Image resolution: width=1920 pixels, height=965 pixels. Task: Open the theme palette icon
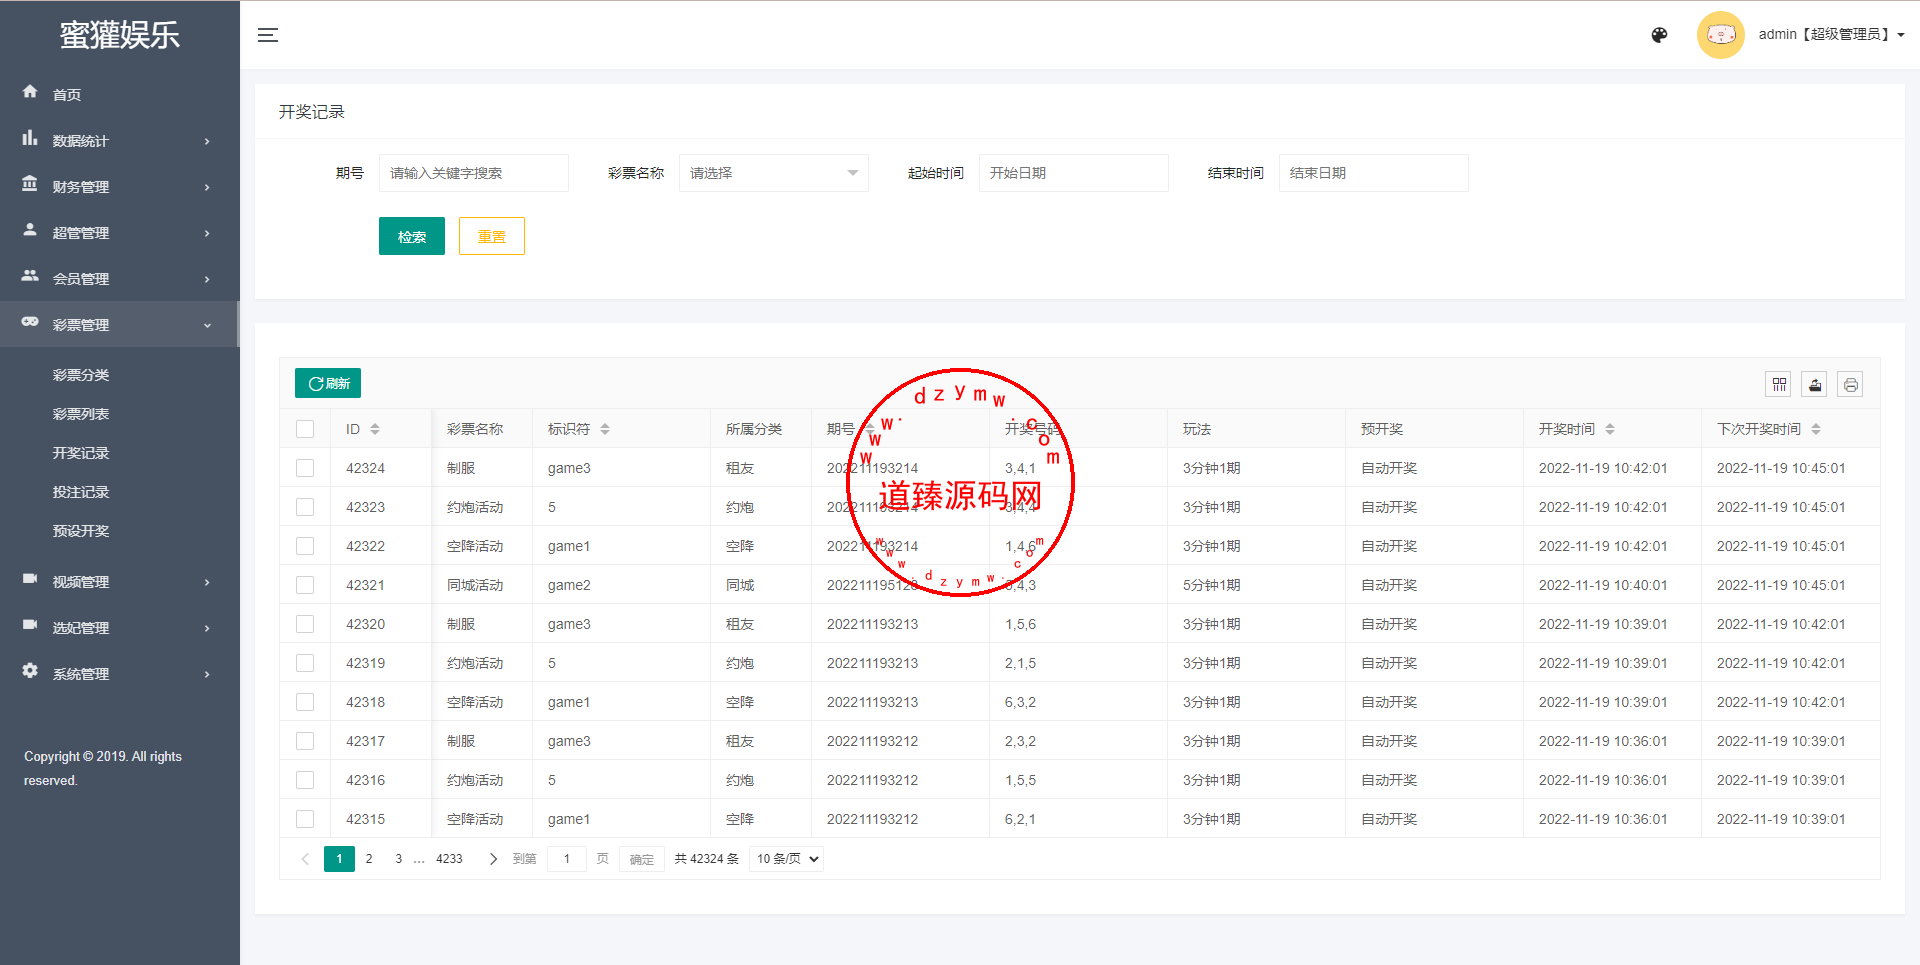point(1659,35)
